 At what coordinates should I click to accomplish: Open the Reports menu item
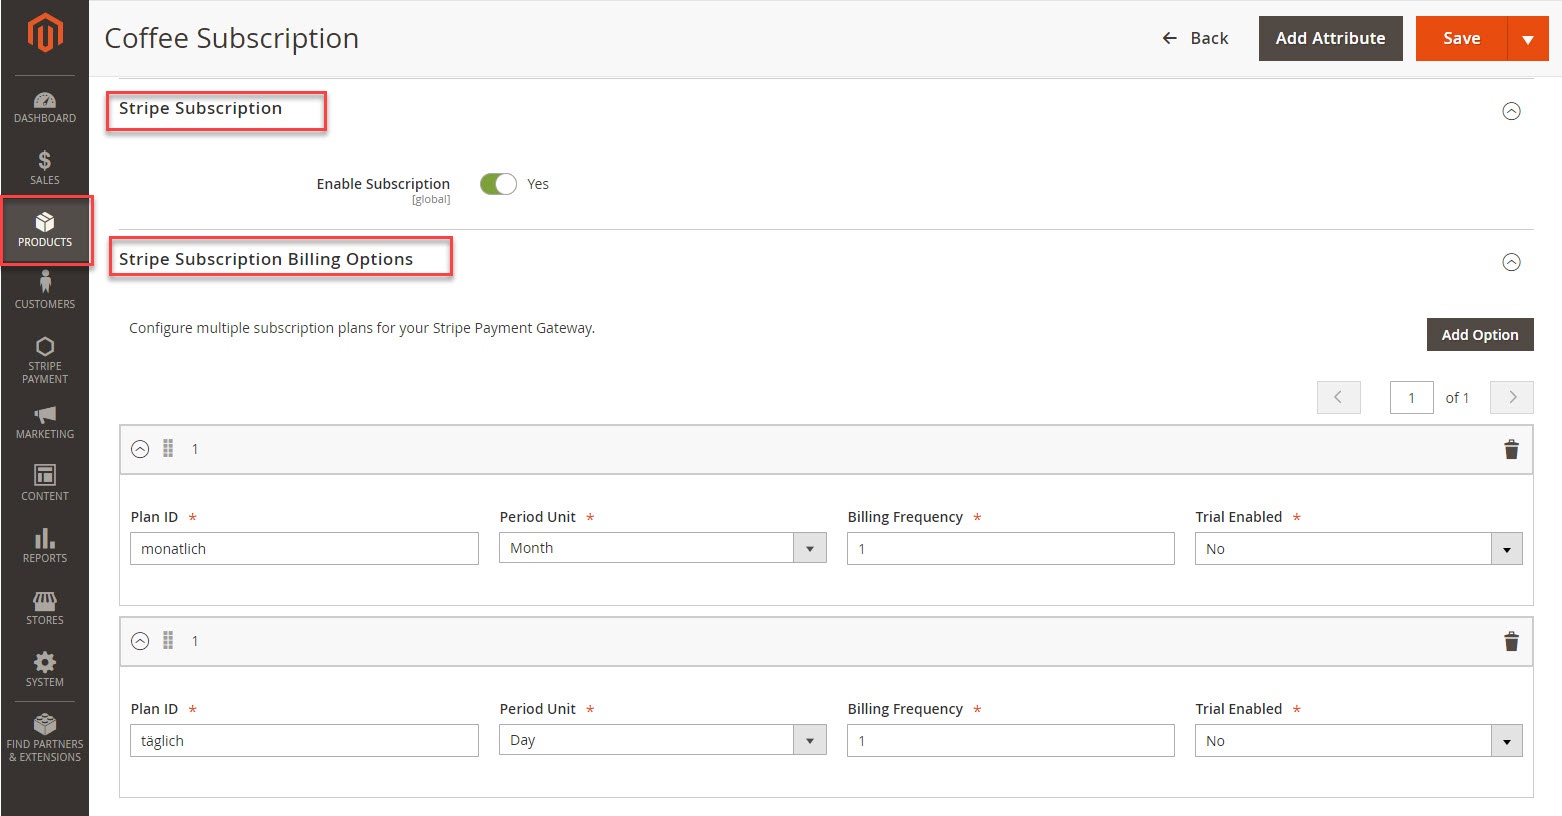click(x=45, y=545)
